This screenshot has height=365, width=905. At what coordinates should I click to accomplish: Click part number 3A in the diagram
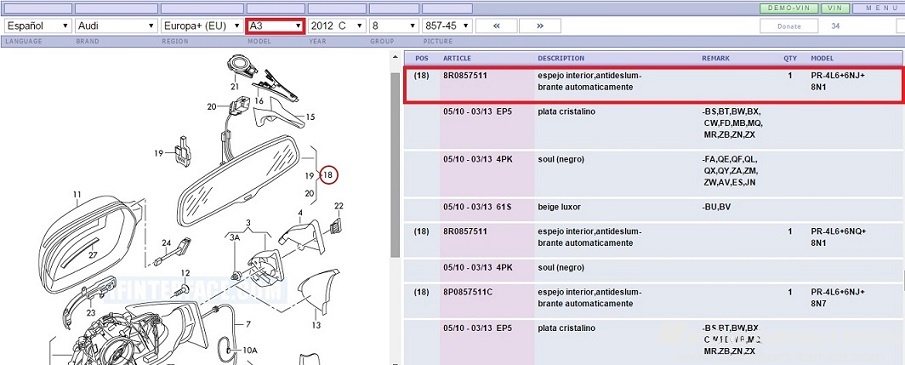234,237
